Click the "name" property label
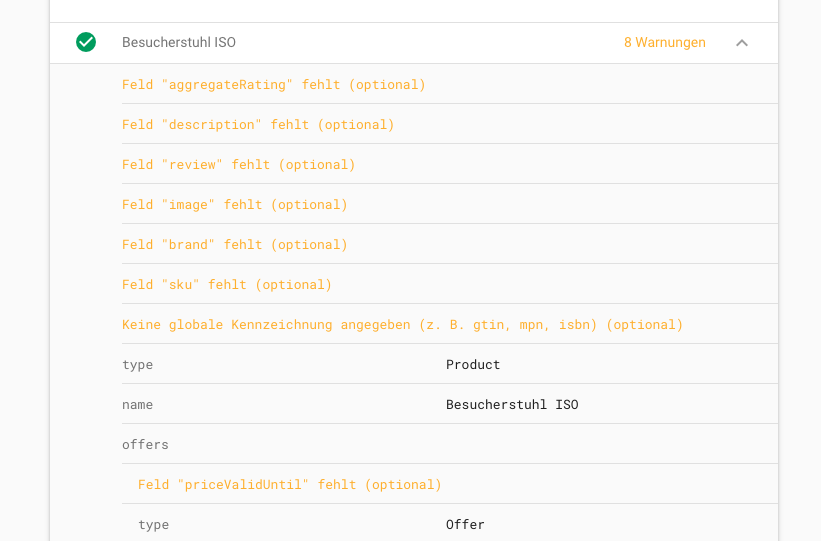 pyautogui.click(x=138, y=405)
